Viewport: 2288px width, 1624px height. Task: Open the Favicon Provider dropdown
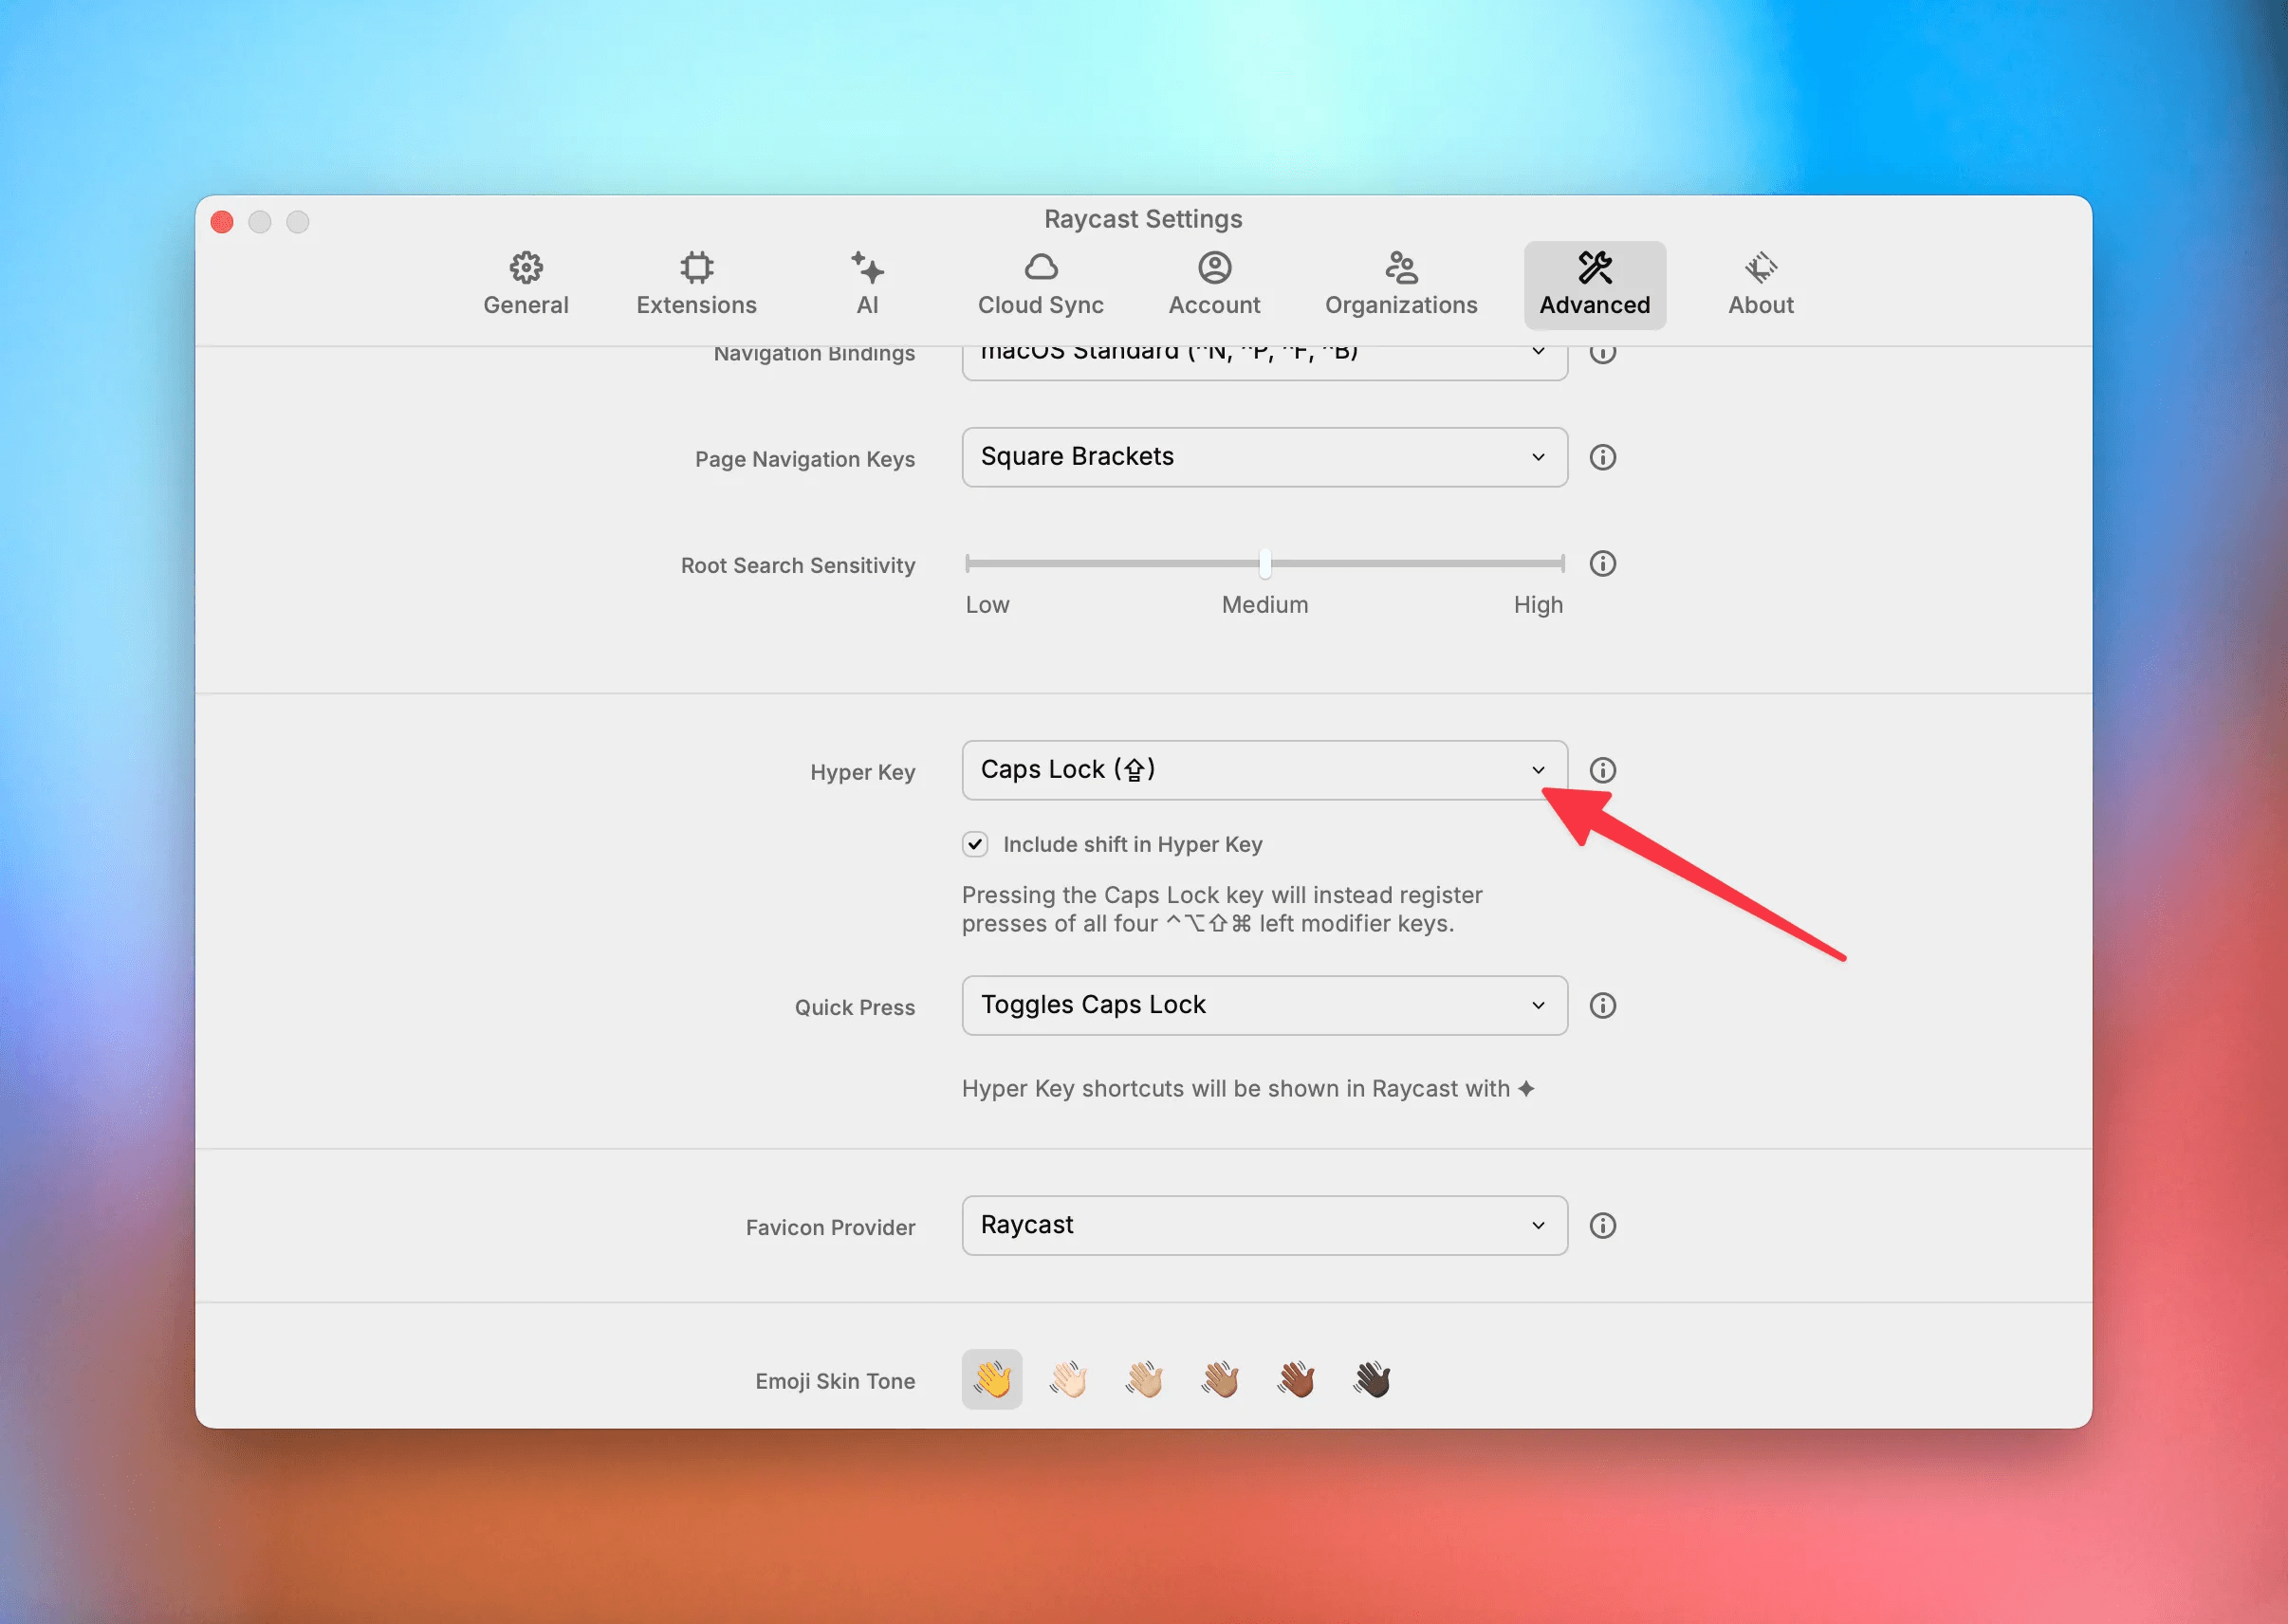(1265, 1225)
